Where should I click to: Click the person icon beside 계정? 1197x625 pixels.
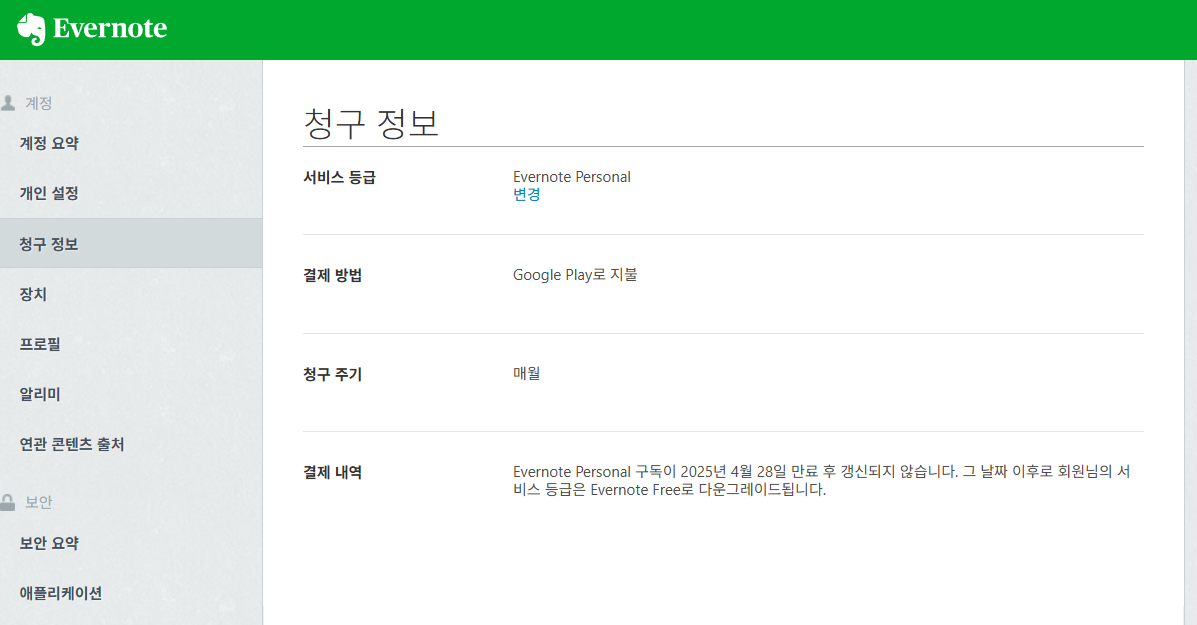click(8, 102)
